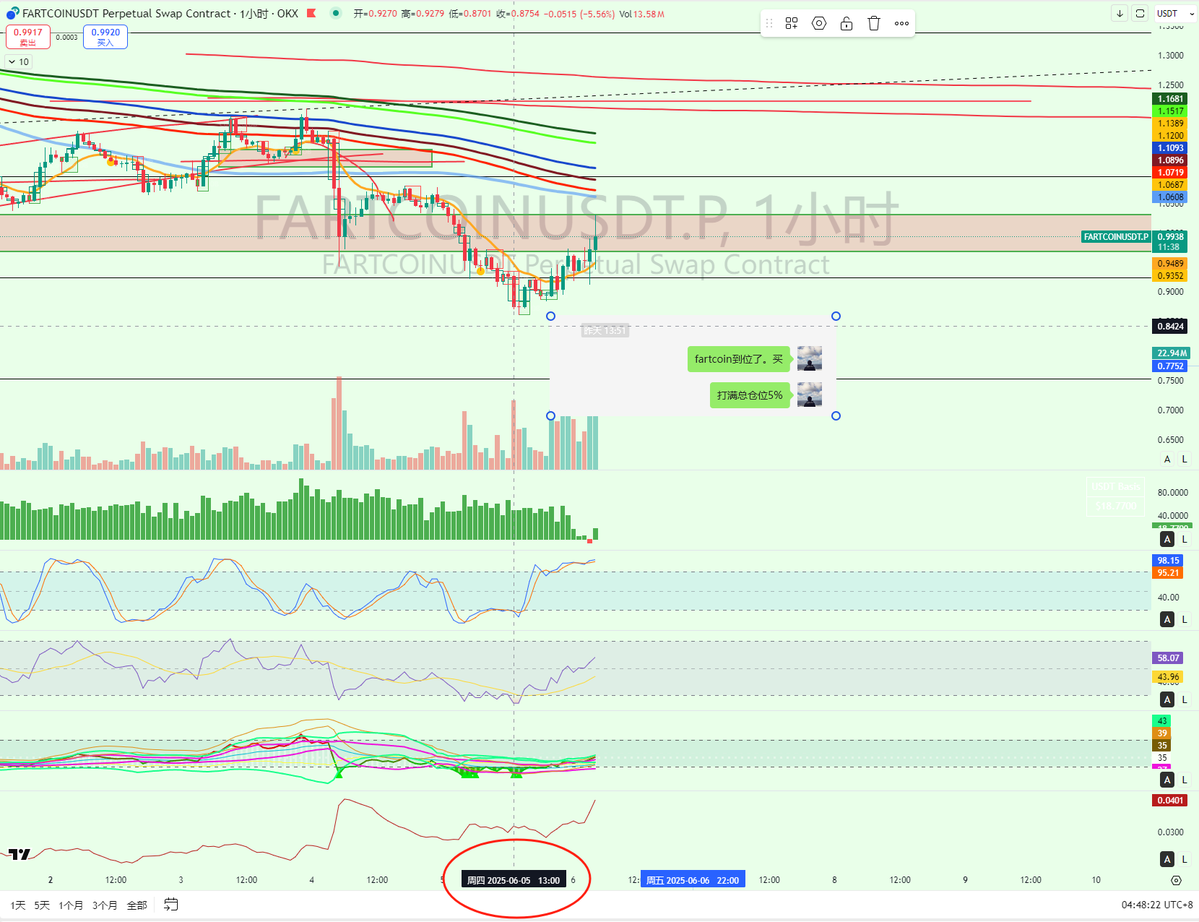Grab the floating toolbar drag handle
This screenshot has width=1199, height=922.
point(769,24)
